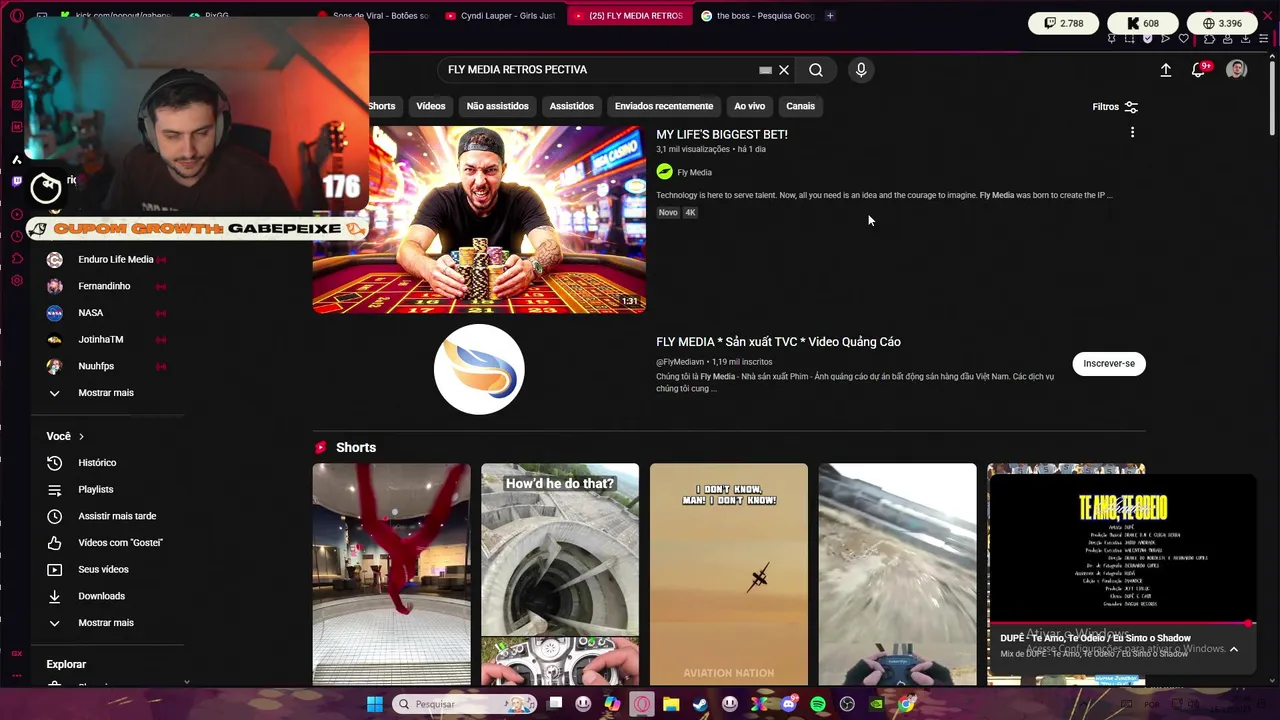Viewport: 1280px width, 720px height.
Task: Subscribe with the Inscrever-se button
Action: [x=1109, y=363]
